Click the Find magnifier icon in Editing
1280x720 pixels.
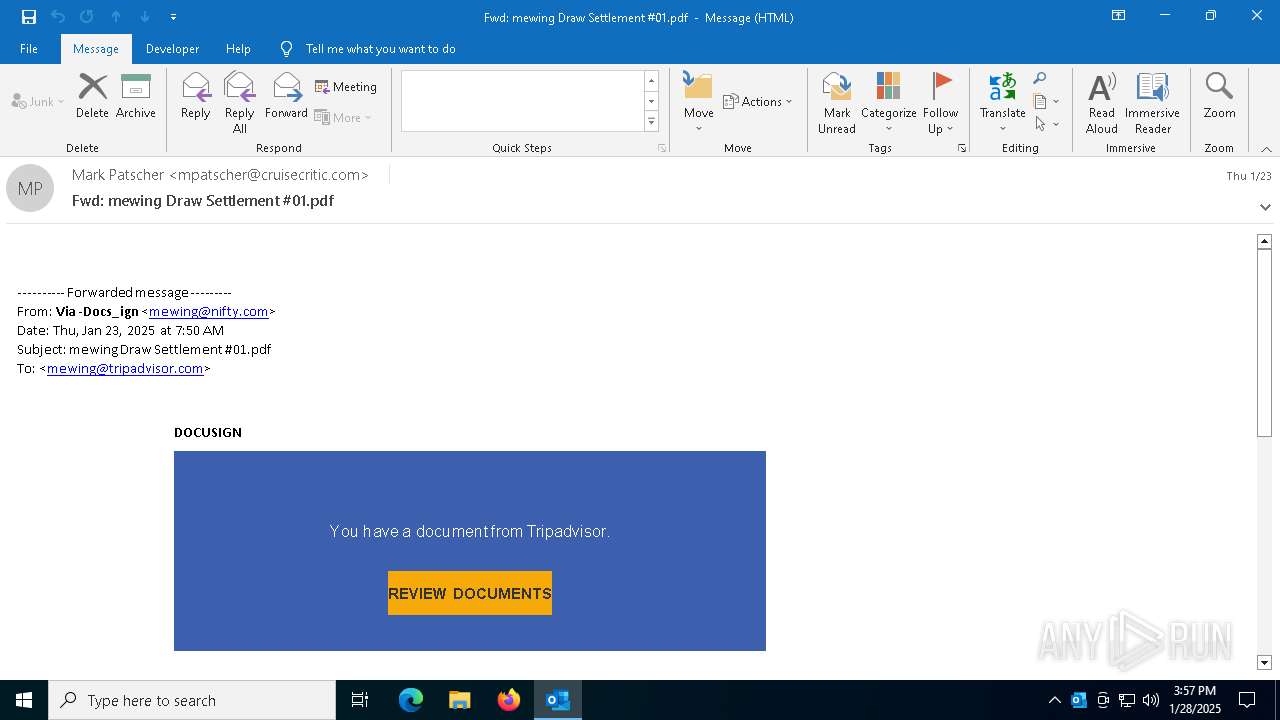click(1040, 79)
